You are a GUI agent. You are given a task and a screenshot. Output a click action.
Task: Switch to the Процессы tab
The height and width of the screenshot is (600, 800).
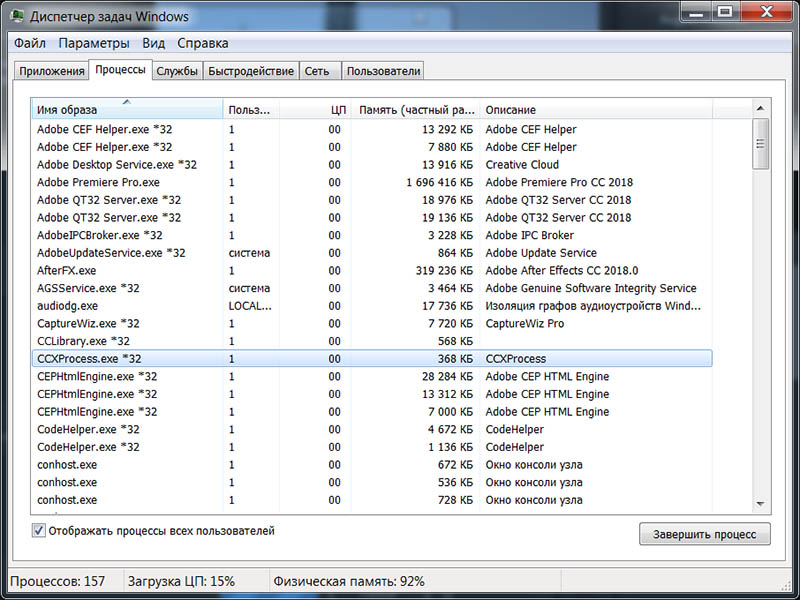[x=120, y=69]
